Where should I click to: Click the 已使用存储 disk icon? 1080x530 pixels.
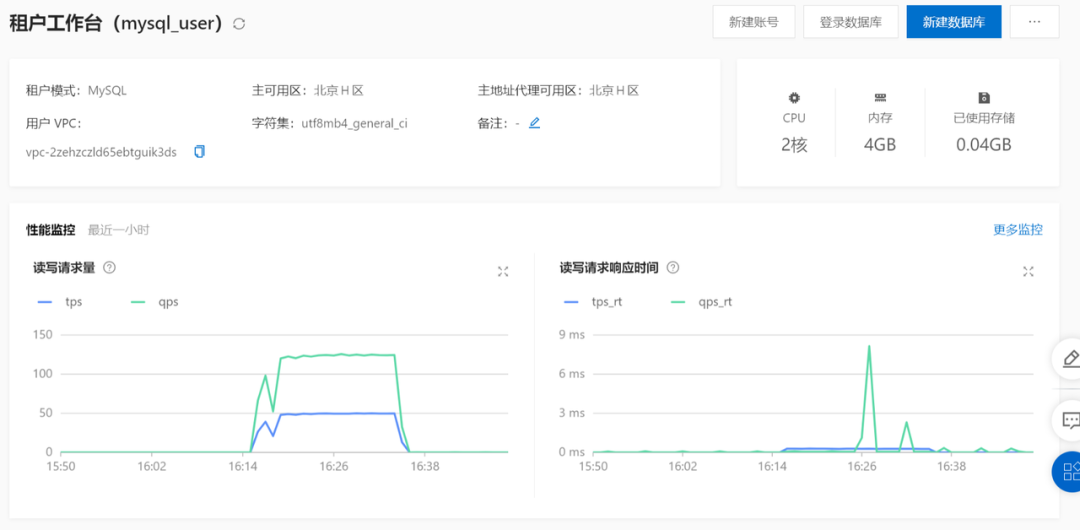coord(984,98)
